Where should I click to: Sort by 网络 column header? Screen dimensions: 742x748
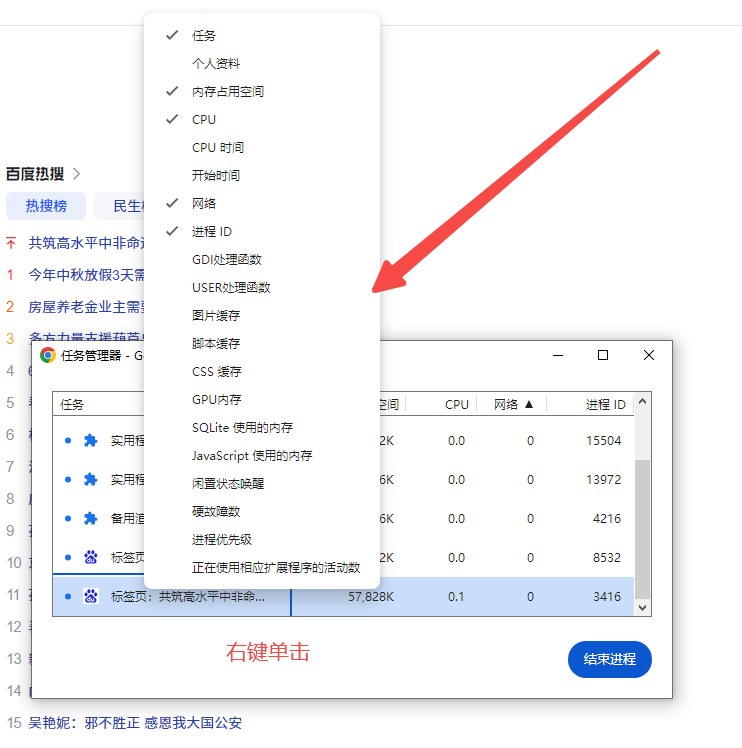pos(506,405)
